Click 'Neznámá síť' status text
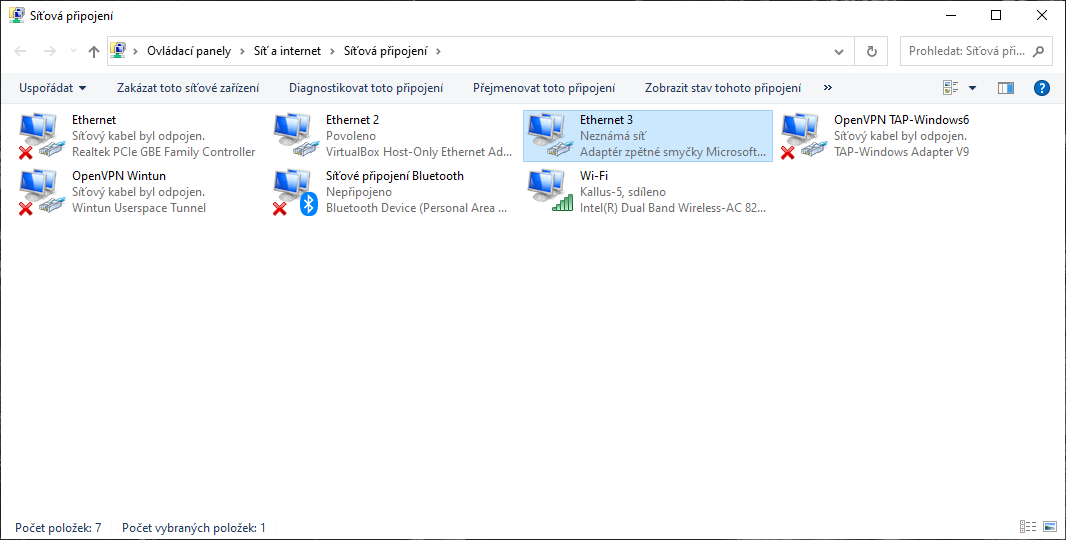This screenshot has height=540, width=1066. [613, 136]
